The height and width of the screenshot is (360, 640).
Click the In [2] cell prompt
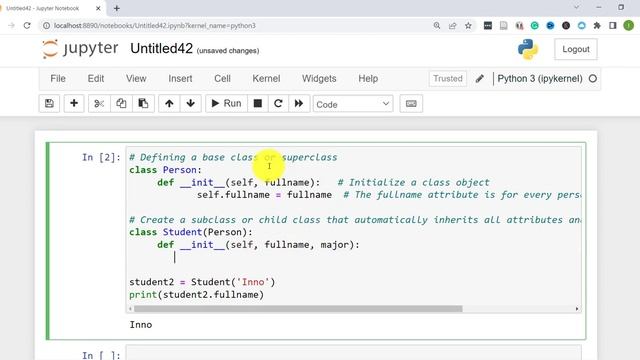pyautogui.click(x=101, y=157)
